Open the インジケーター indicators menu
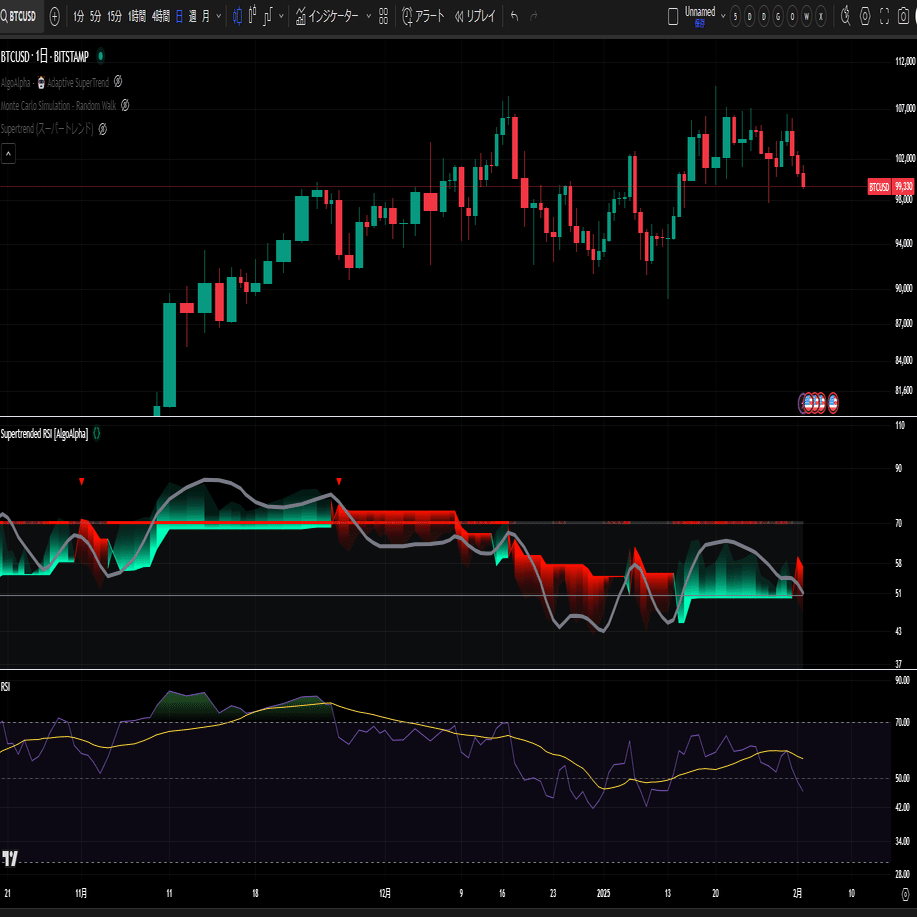The height and width of the screenshot is (917, 917). 326,16
